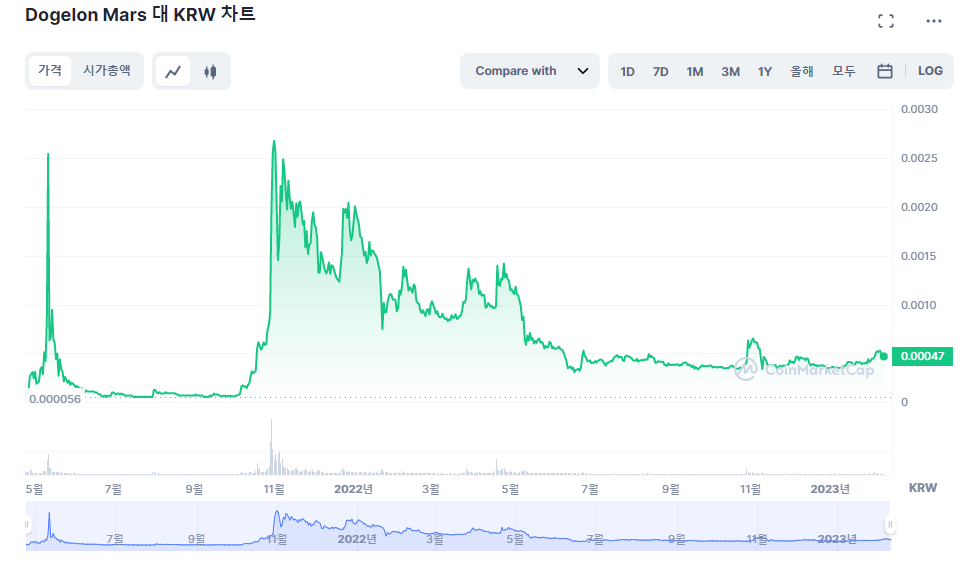The width and height of the screenshot is (967, 564).
Task: Select the 시가총액 tab
Action: tap(107, 71)
